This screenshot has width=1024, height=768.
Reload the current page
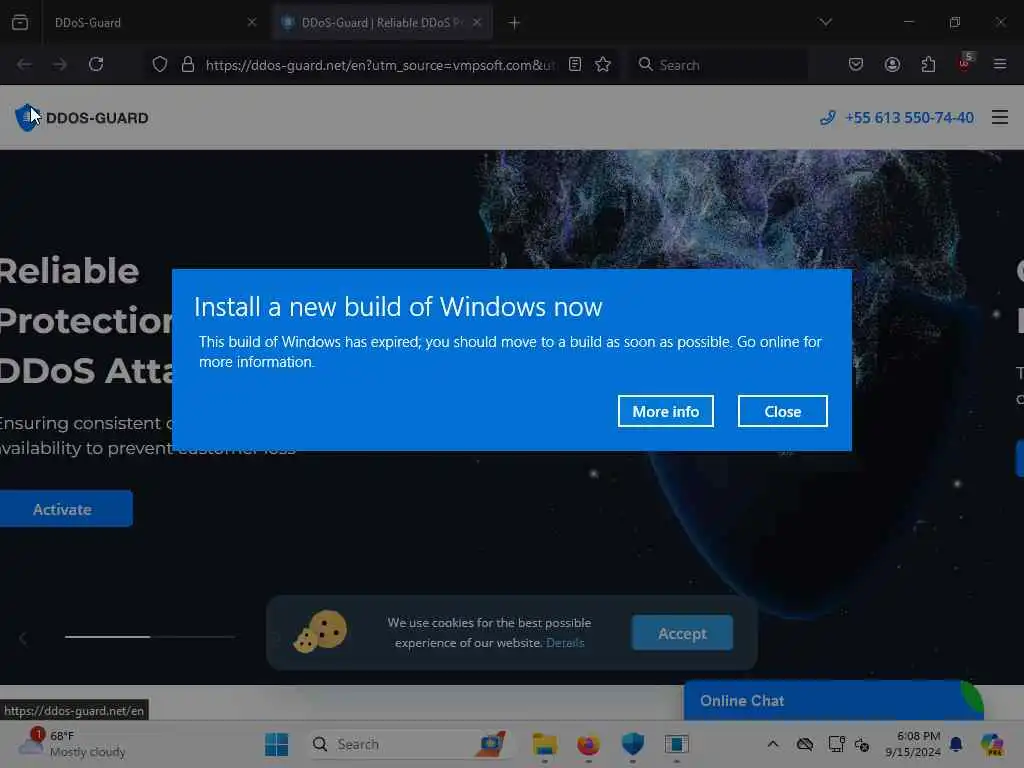[x=96, y=64]
